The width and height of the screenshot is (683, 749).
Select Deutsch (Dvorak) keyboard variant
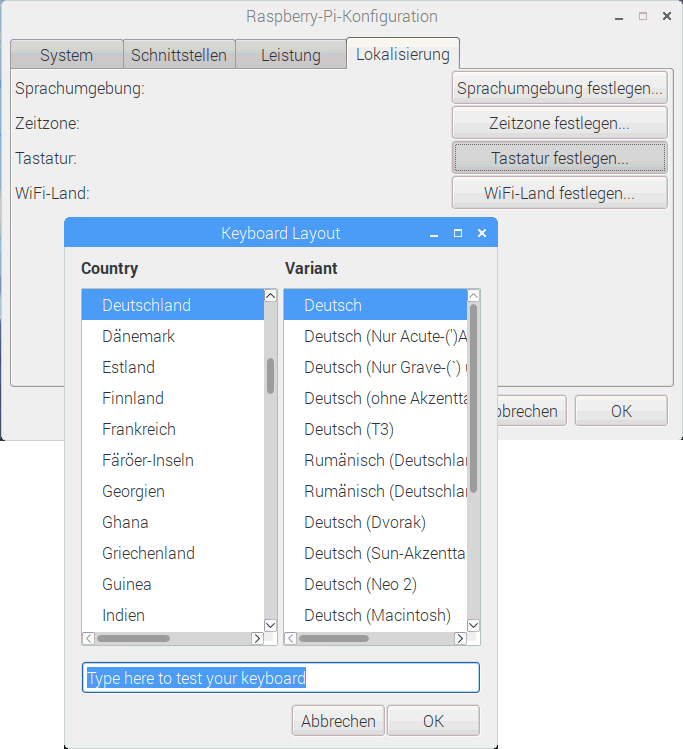365,522
